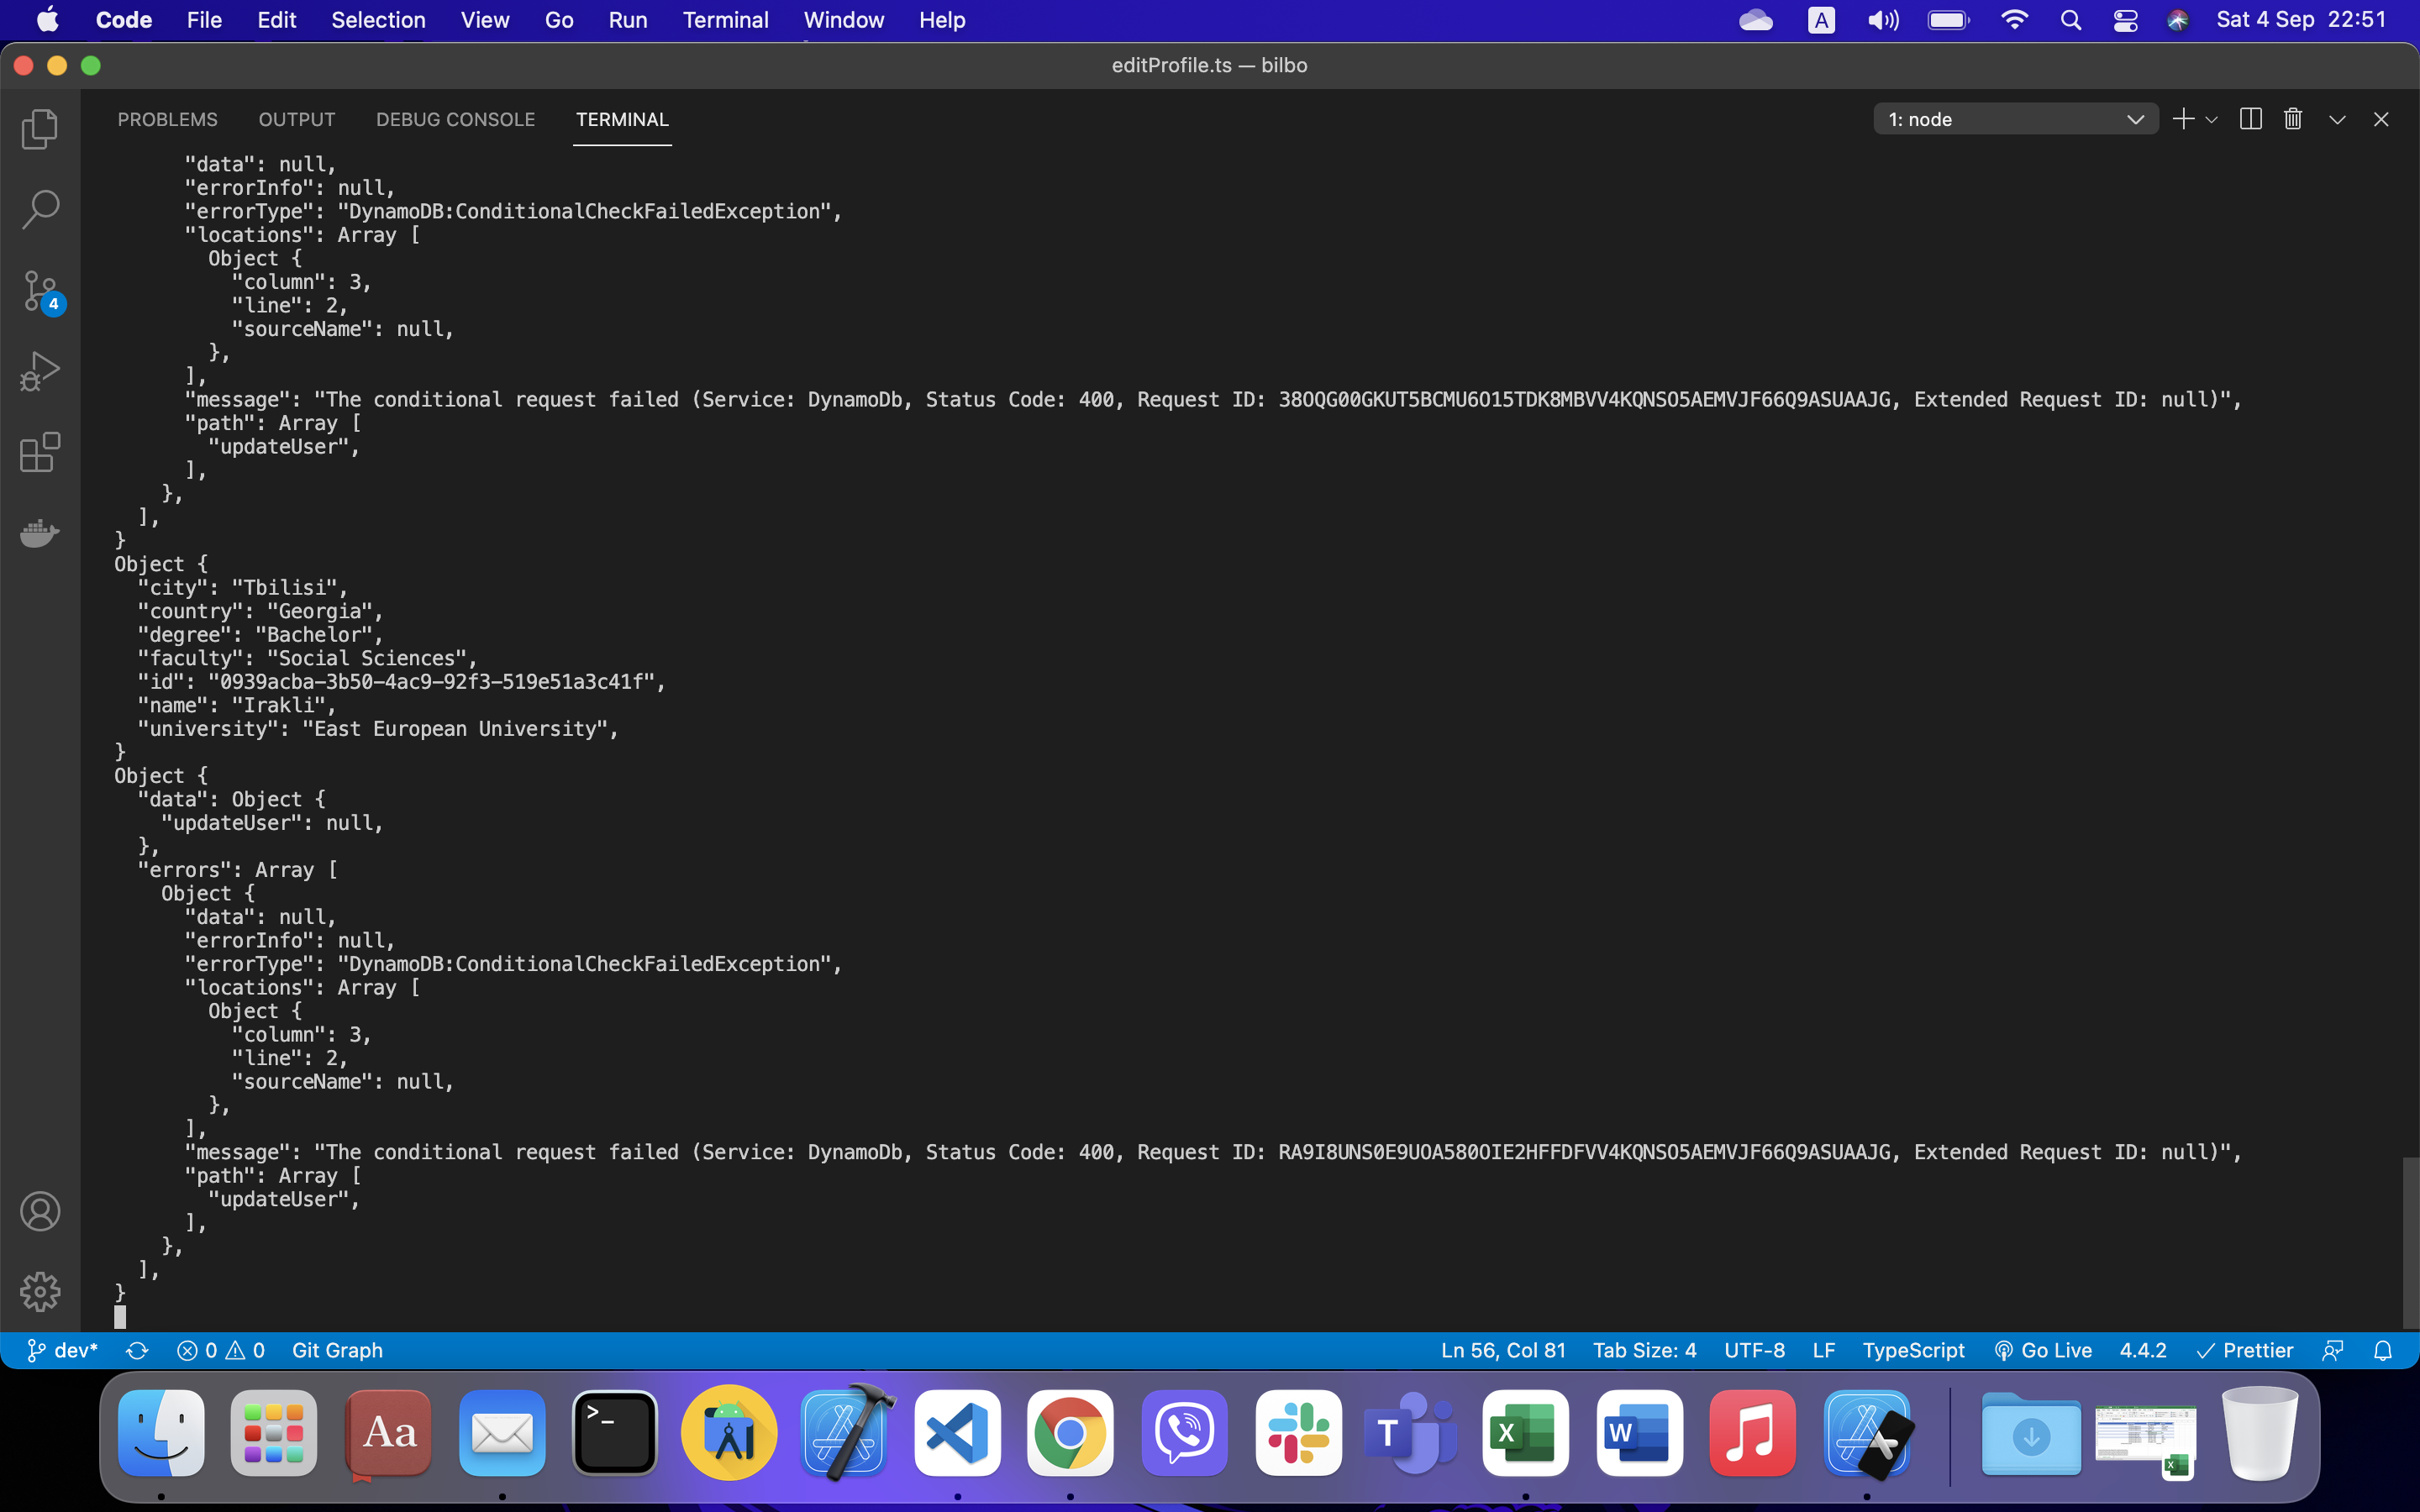Image resolution: width=2420 pixels, height=1512 pixels.
Task: Open the Search view in activity bar
Action: point(40,210)
